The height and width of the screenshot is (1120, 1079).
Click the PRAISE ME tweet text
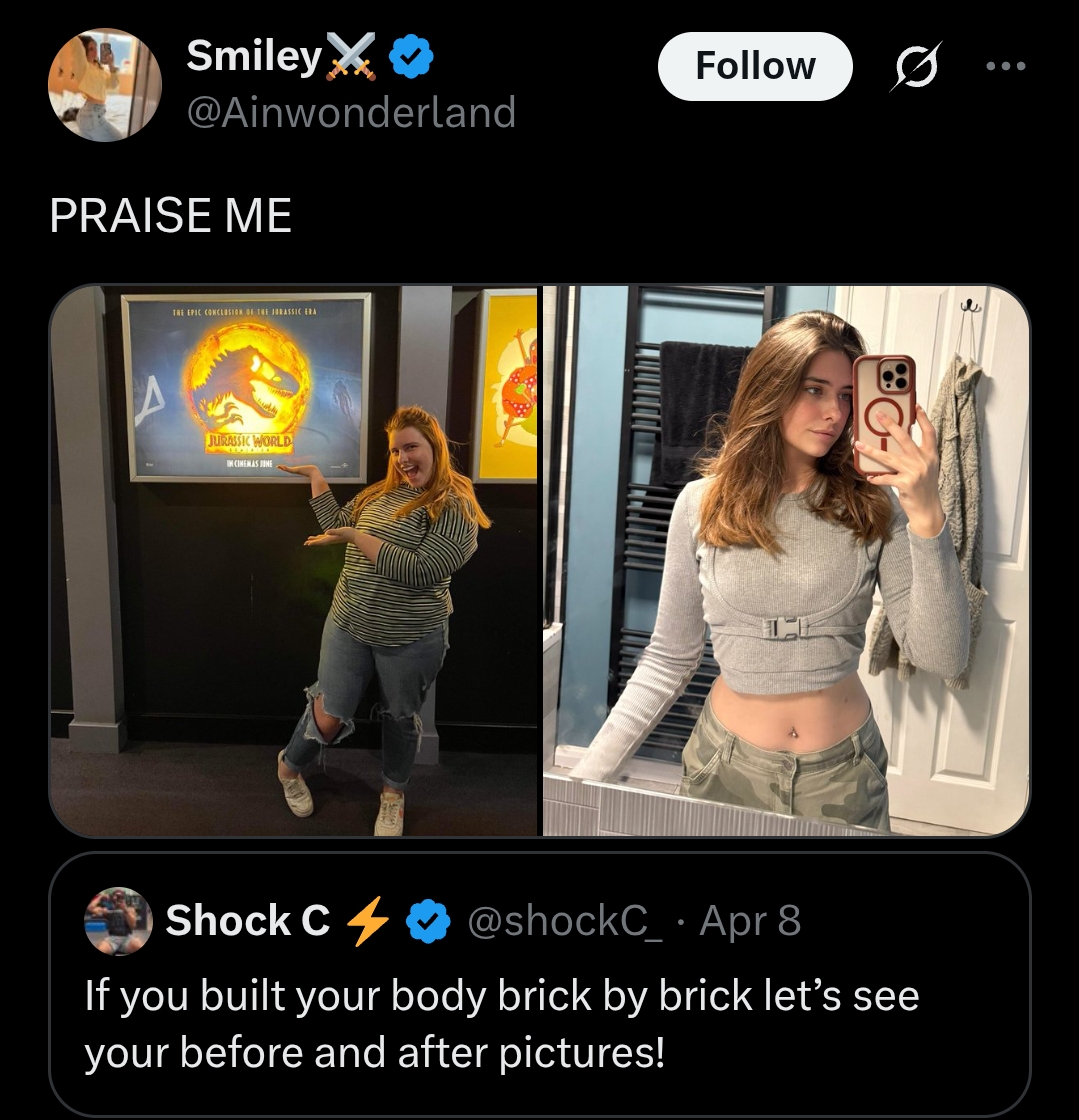click(171, 215)
